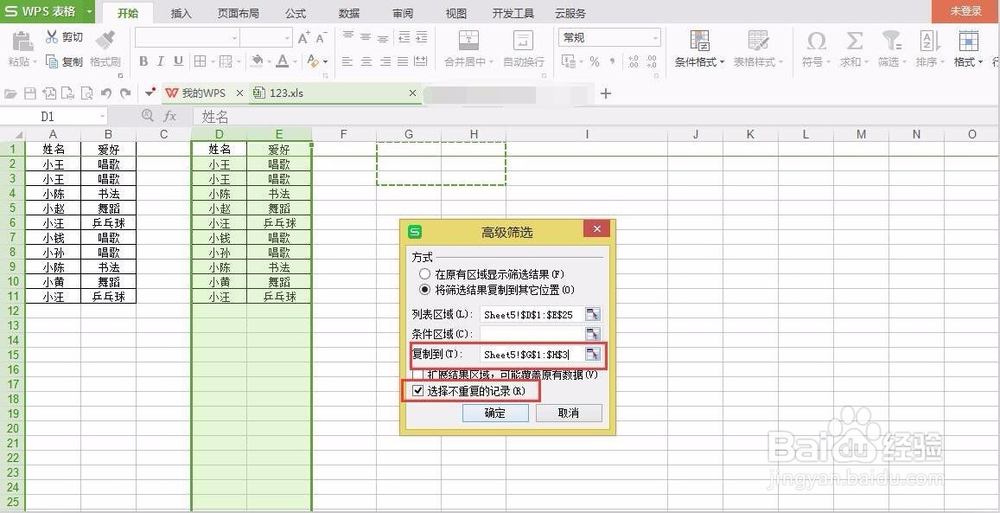Click 取消 in the 高级筛选 dialog
Viewport: 1000px width, 513px height.
[568, 413]
